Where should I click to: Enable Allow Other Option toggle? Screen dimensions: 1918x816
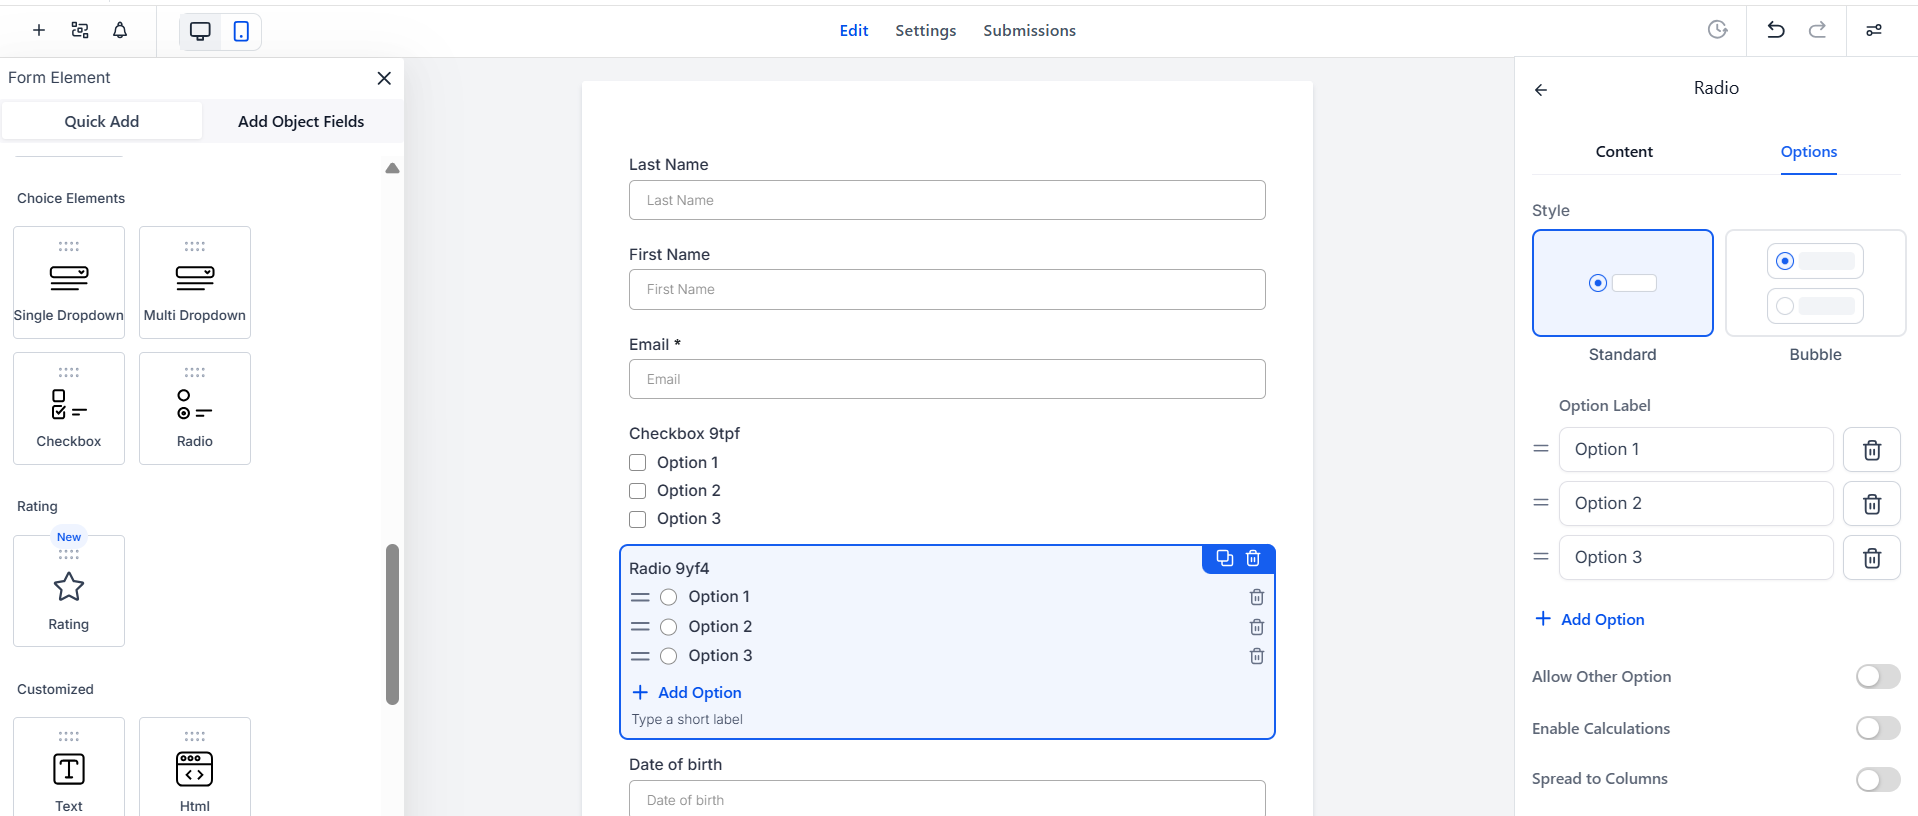pos(1877,677)
